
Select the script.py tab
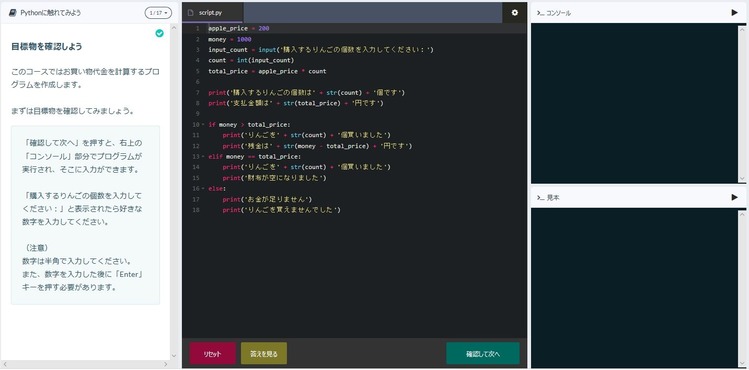pos(213,13)
